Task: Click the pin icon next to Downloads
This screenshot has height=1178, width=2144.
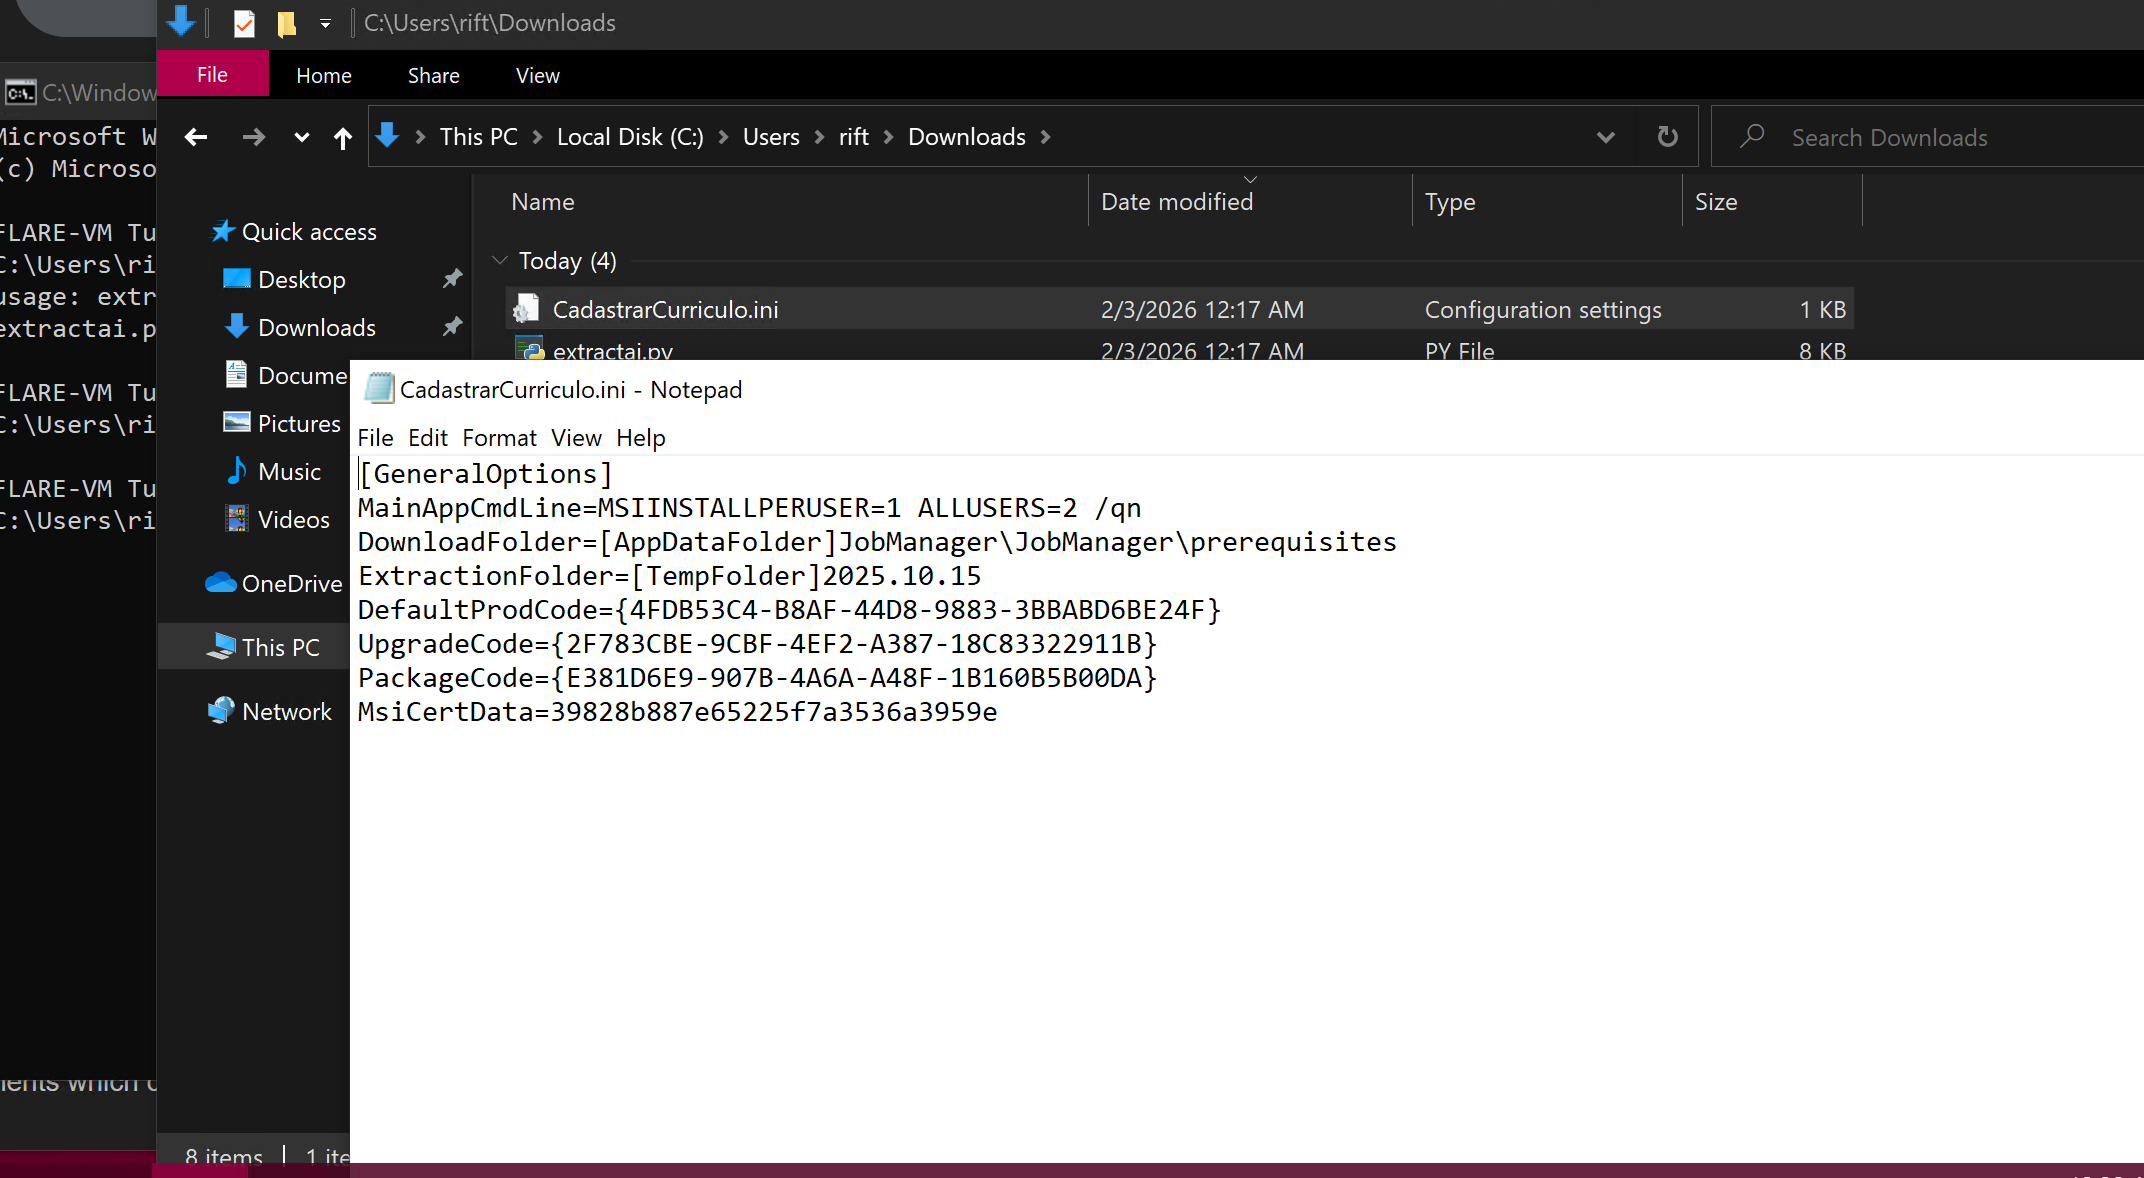Action: [x=452, y=327]
